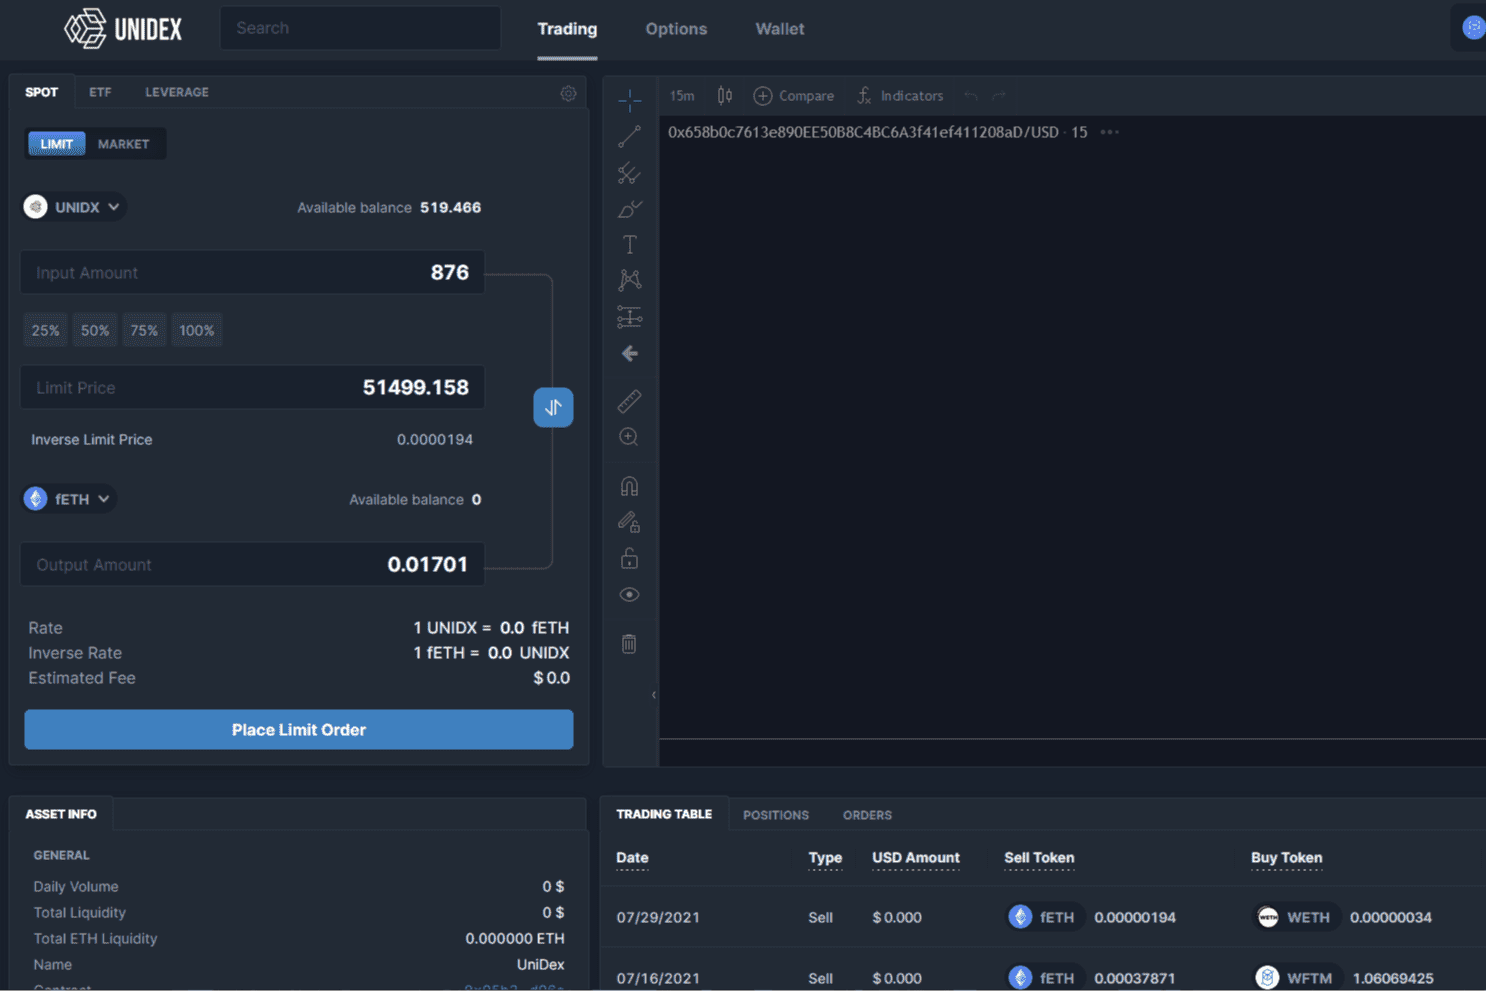The image size is (1486, 991).
Task: Open the text annotation tool
Action: [629, 244]
